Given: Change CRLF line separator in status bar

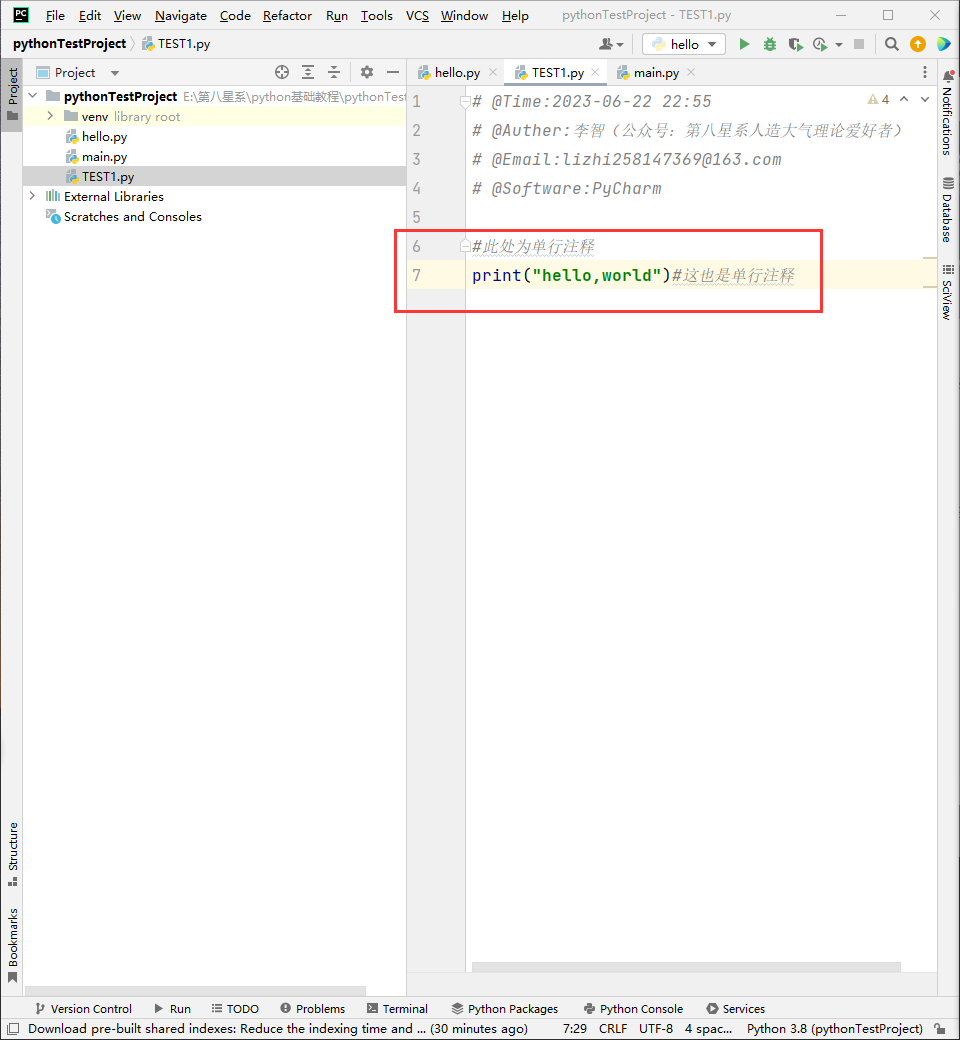Looking at the screenshot, I should 612,1029.
